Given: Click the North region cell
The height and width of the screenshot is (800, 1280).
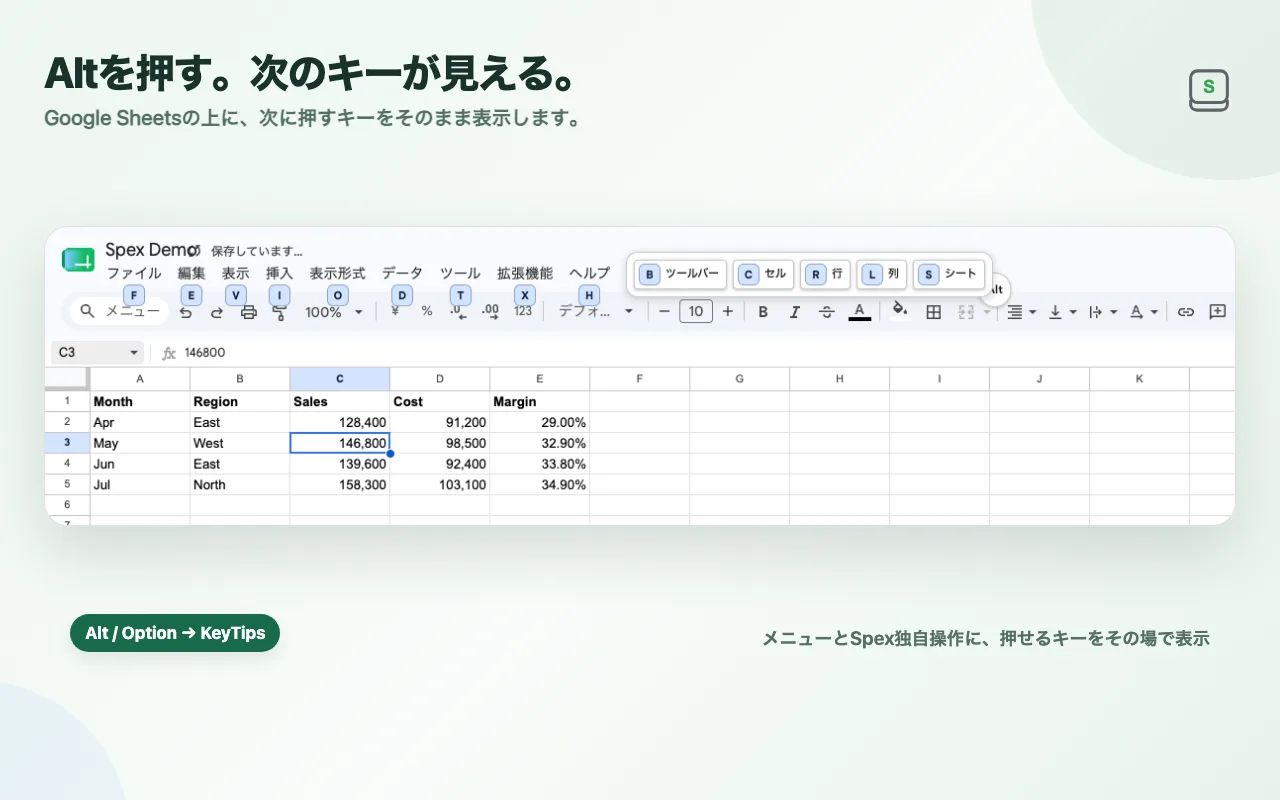Looking at the screenshot, I should (240, 485).
